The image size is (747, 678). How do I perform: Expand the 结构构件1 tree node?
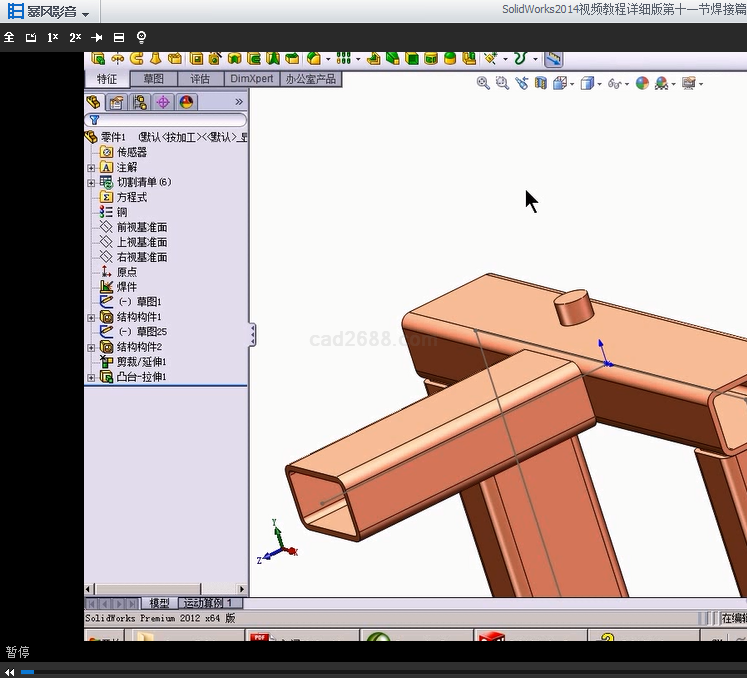coord(92,317)
